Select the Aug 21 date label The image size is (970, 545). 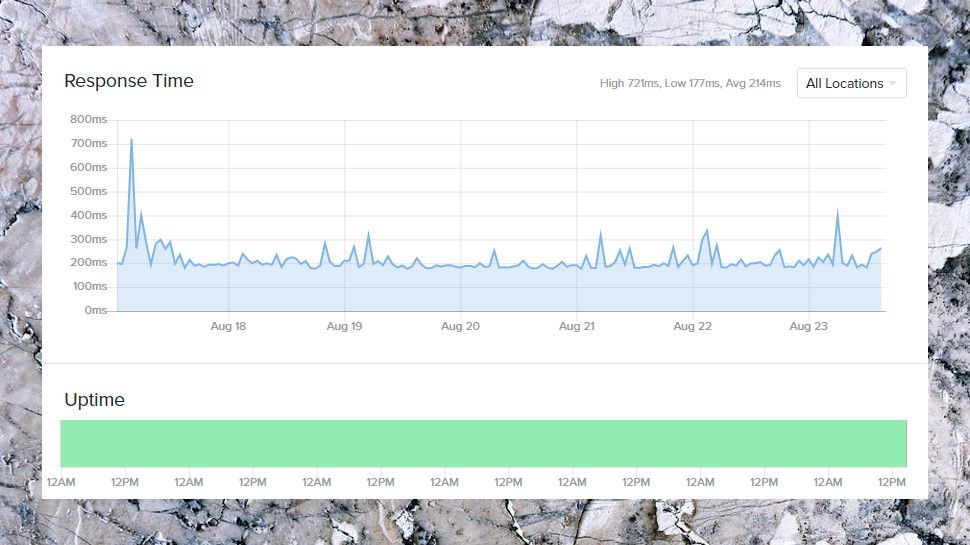click(x=577, y=326)
